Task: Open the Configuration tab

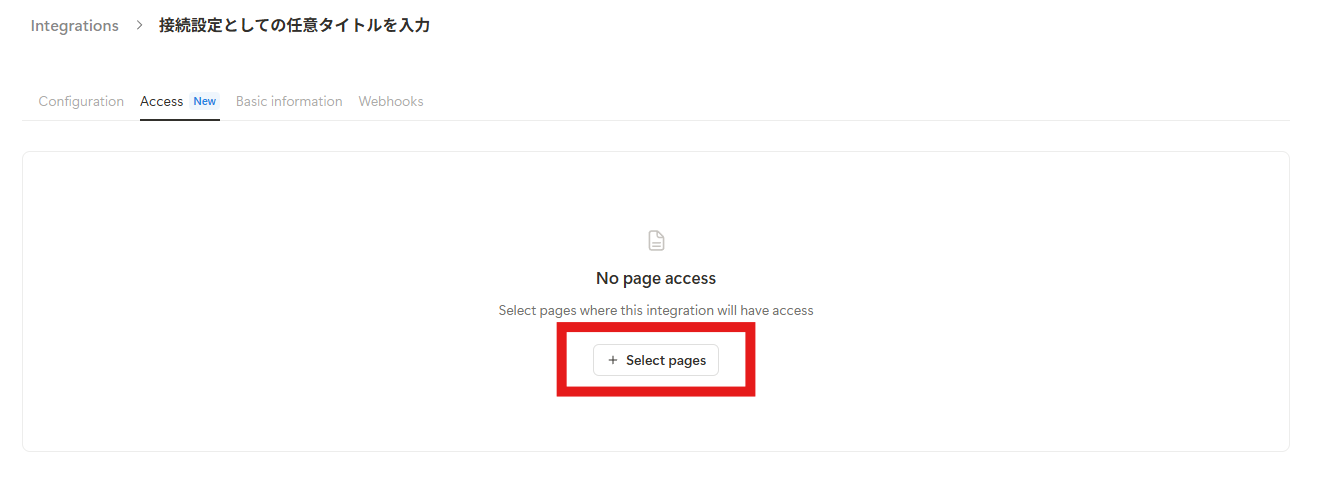Action: point(81,102)
